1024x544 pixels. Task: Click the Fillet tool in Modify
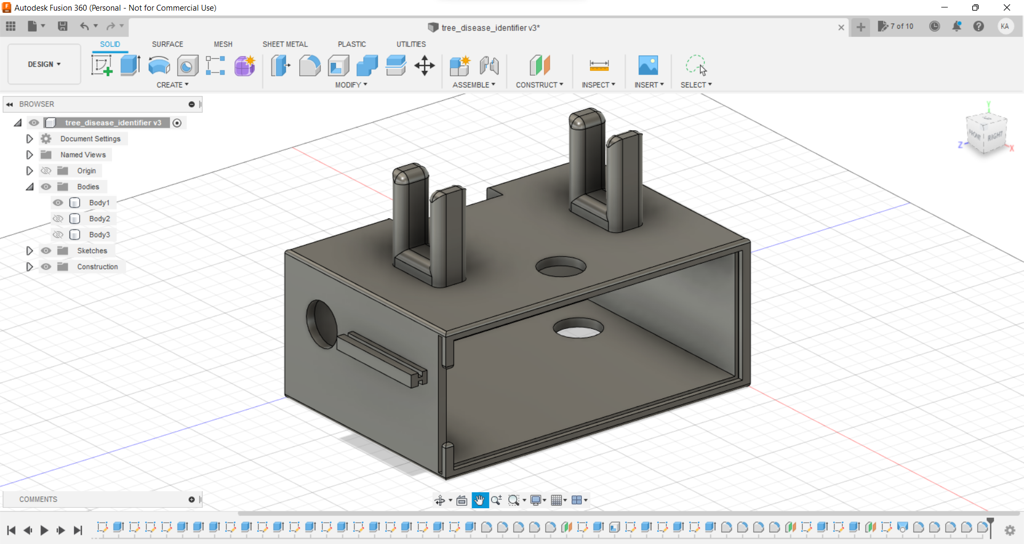click(x=310, y=66)
